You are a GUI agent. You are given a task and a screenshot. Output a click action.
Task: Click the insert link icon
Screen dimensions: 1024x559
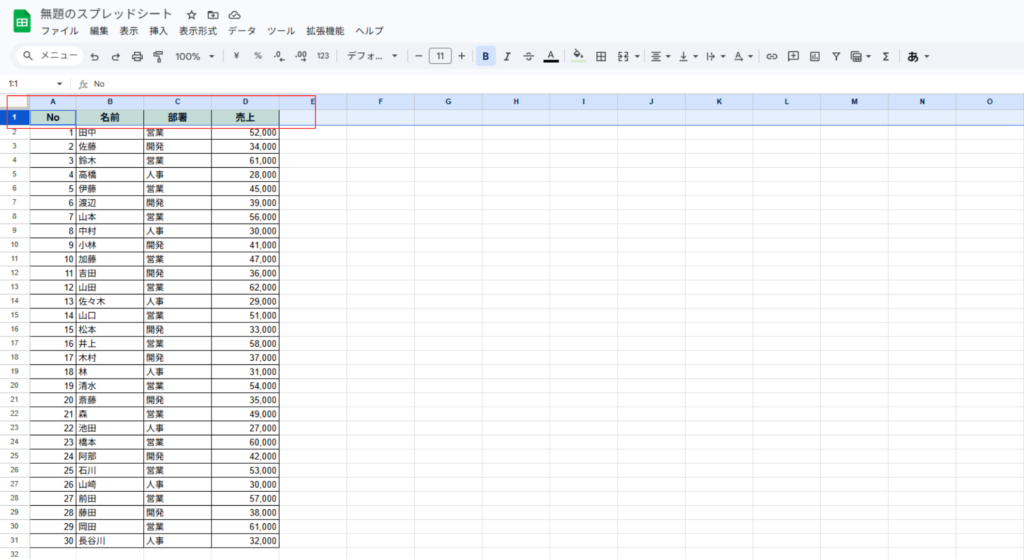coord(771,57)
